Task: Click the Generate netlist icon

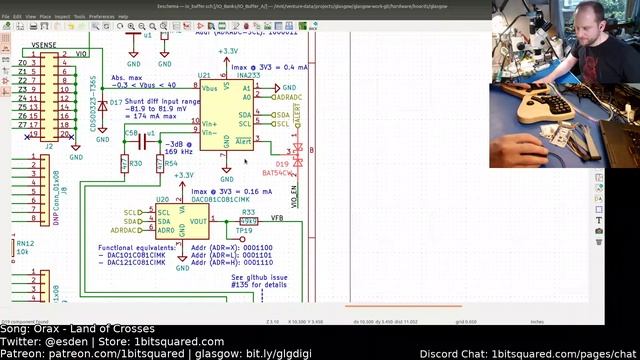Action: coord(268,26)
